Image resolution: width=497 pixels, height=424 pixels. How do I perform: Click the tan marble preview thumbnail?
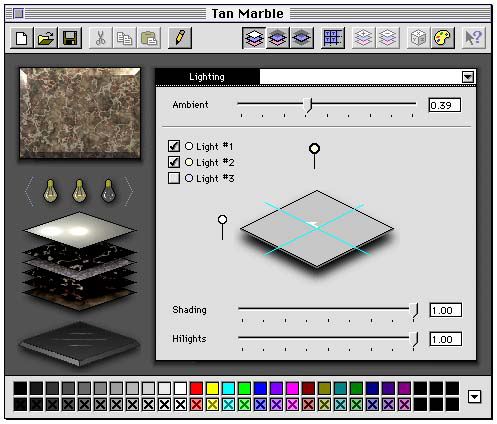click(x=80, y=113)
